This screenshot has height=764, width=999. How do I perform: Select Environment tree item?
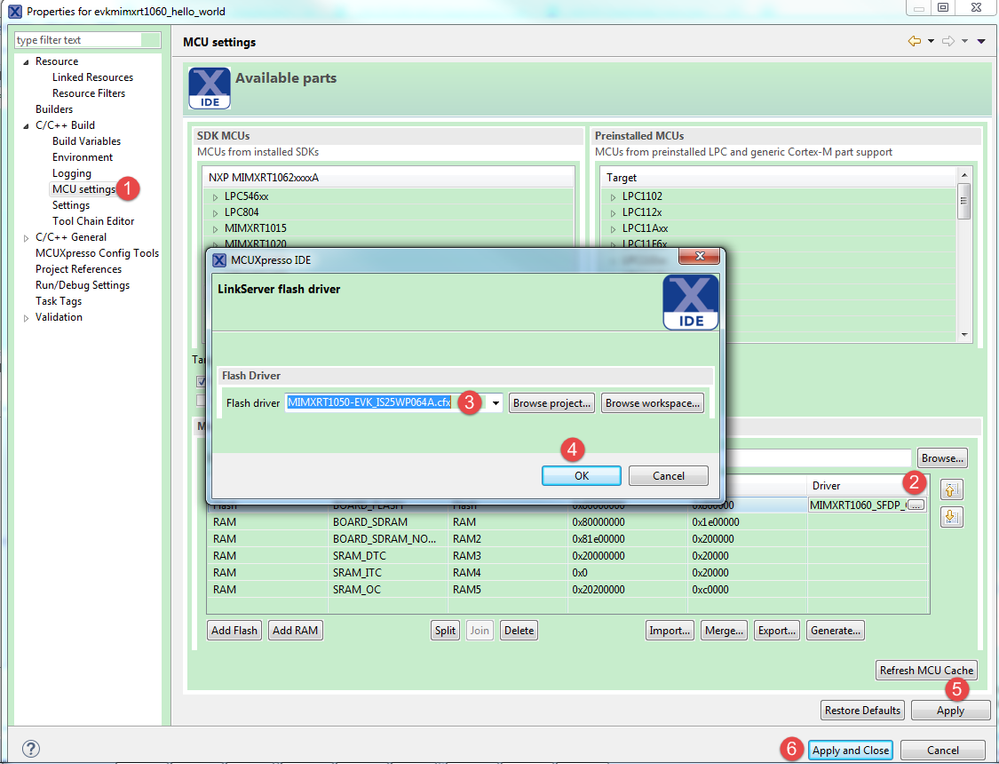82,157
